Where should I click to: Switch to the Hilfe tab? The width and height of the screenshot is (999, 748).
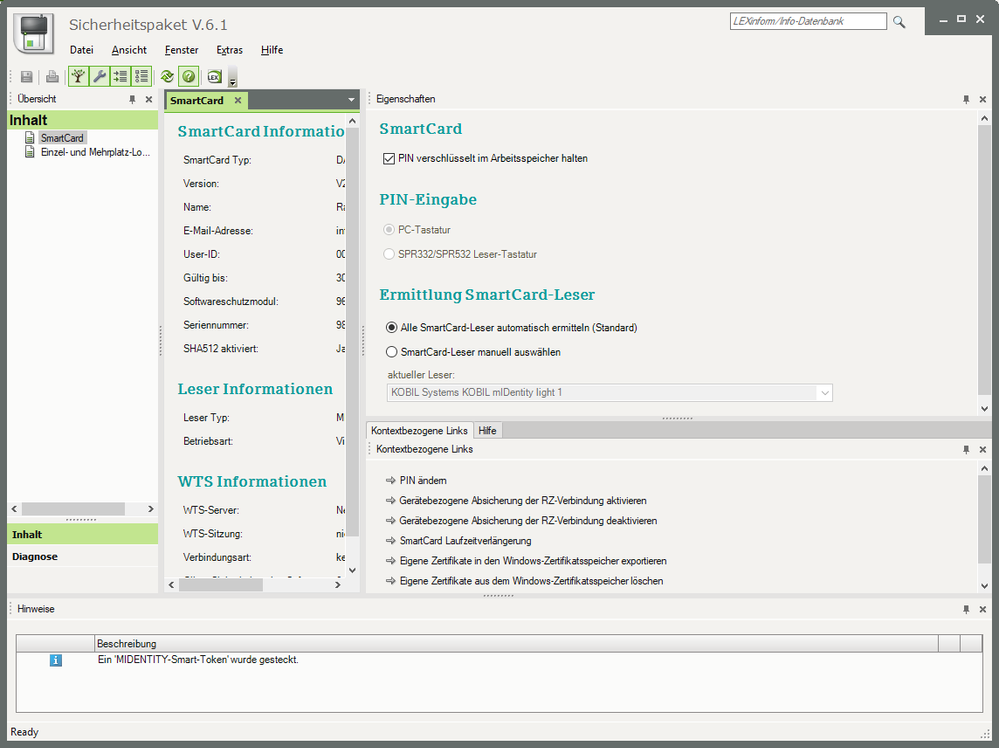[x=487, y=431]
